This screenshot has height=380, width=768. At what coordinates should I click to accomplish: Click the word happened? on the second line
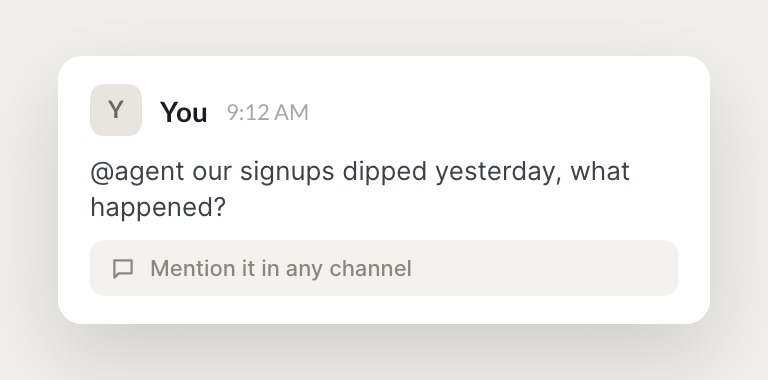point(158,208)
